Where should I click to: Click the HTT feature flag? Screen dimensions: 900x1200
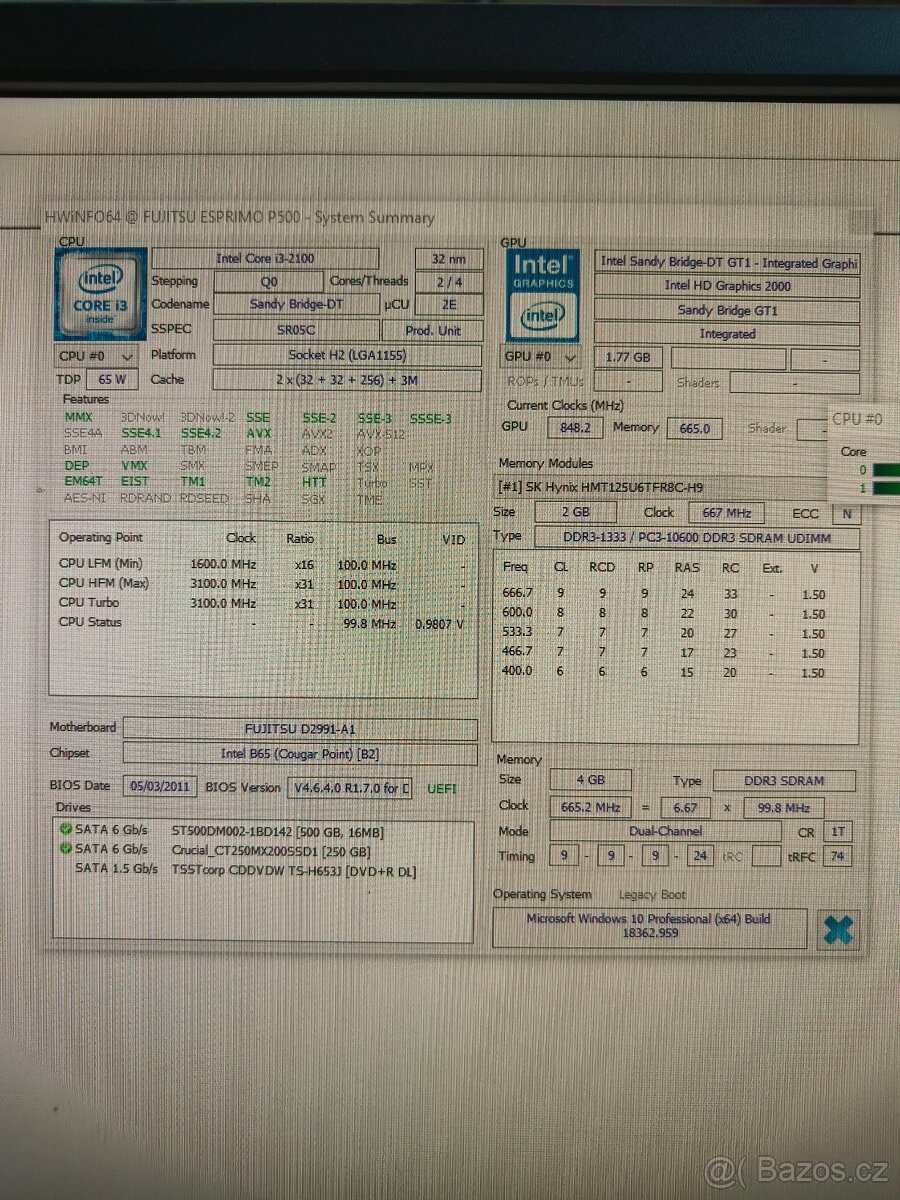tap(314, 482)
